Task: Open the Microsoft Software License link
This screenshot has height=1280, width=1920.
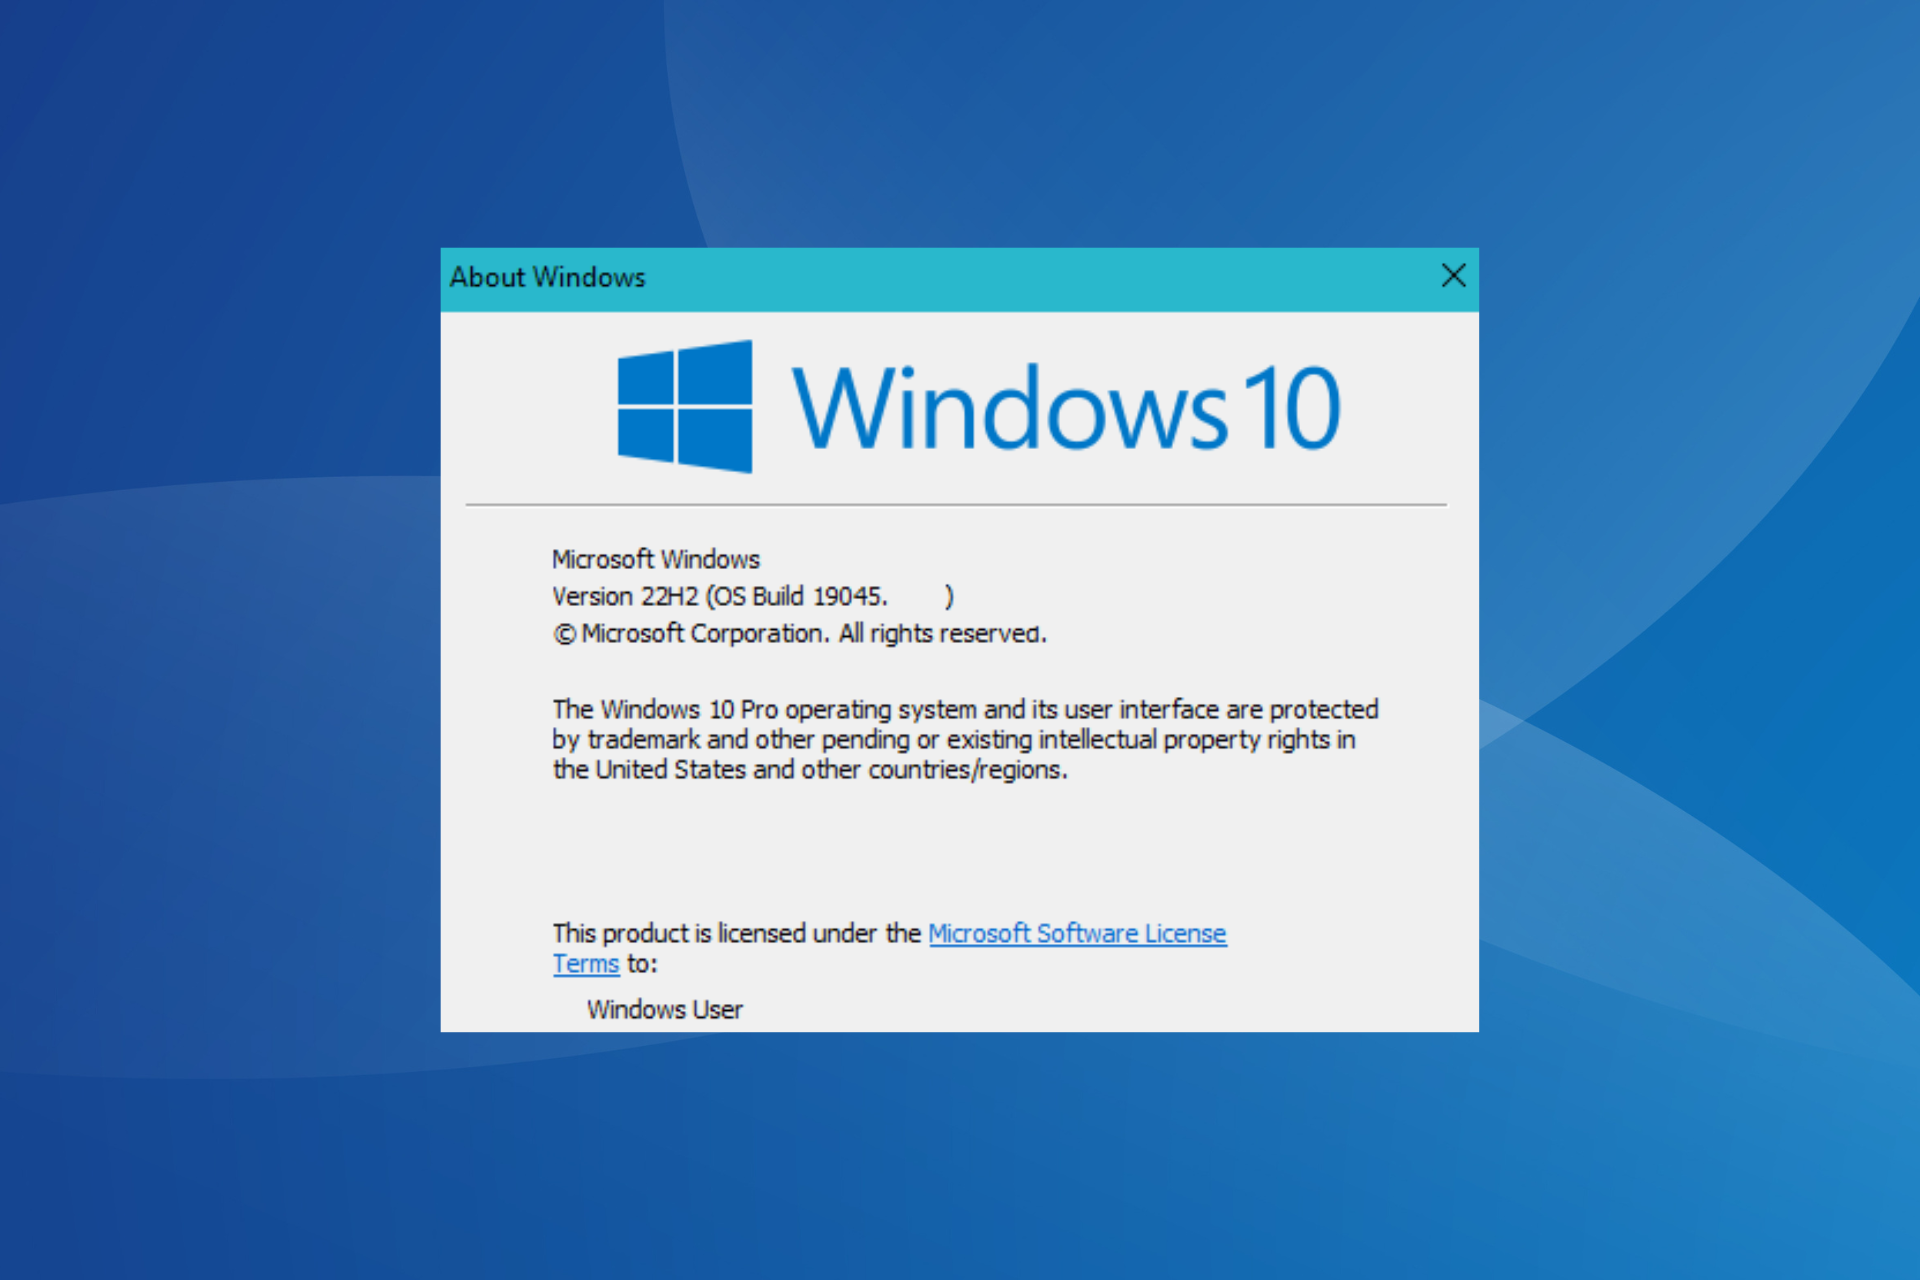Action: tap(1077, 933)
